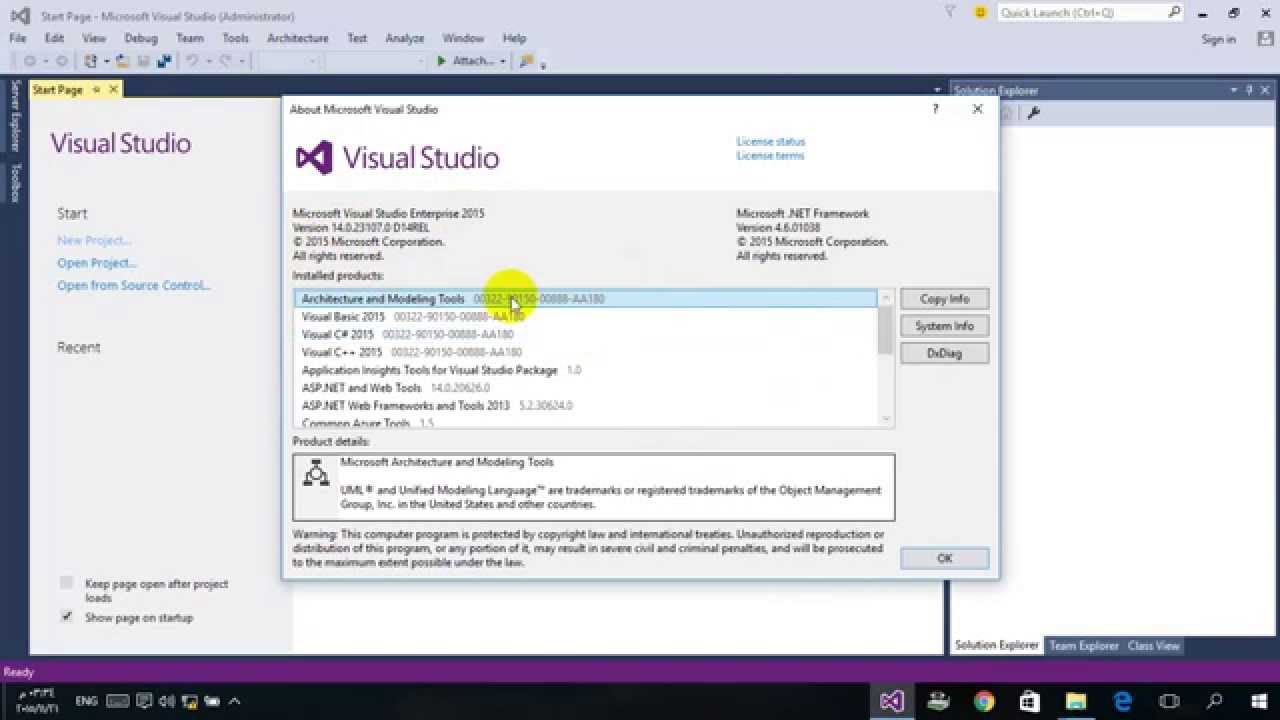This screenshot has height=720, width=1280.
Task: Open the File menu
Action: point(18,38)
